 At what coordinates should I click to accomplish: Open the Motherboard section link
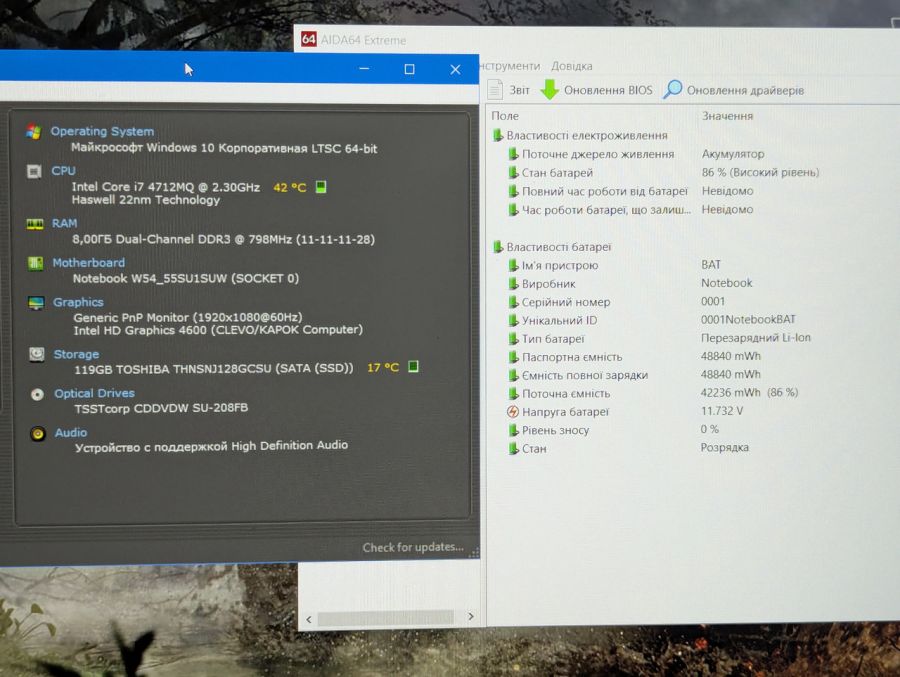click(89, 263)
